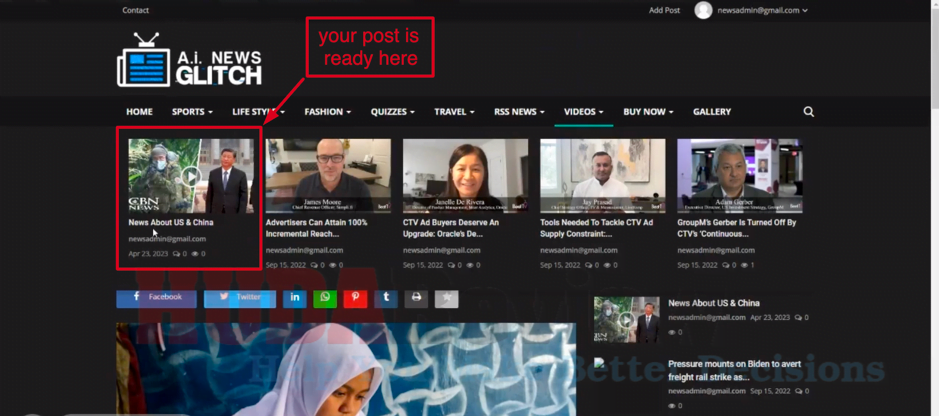The width and height of the screenshot is (939, 416).
Task: Open the SPORTS dropdown menu
Action: tap(192, 112)
